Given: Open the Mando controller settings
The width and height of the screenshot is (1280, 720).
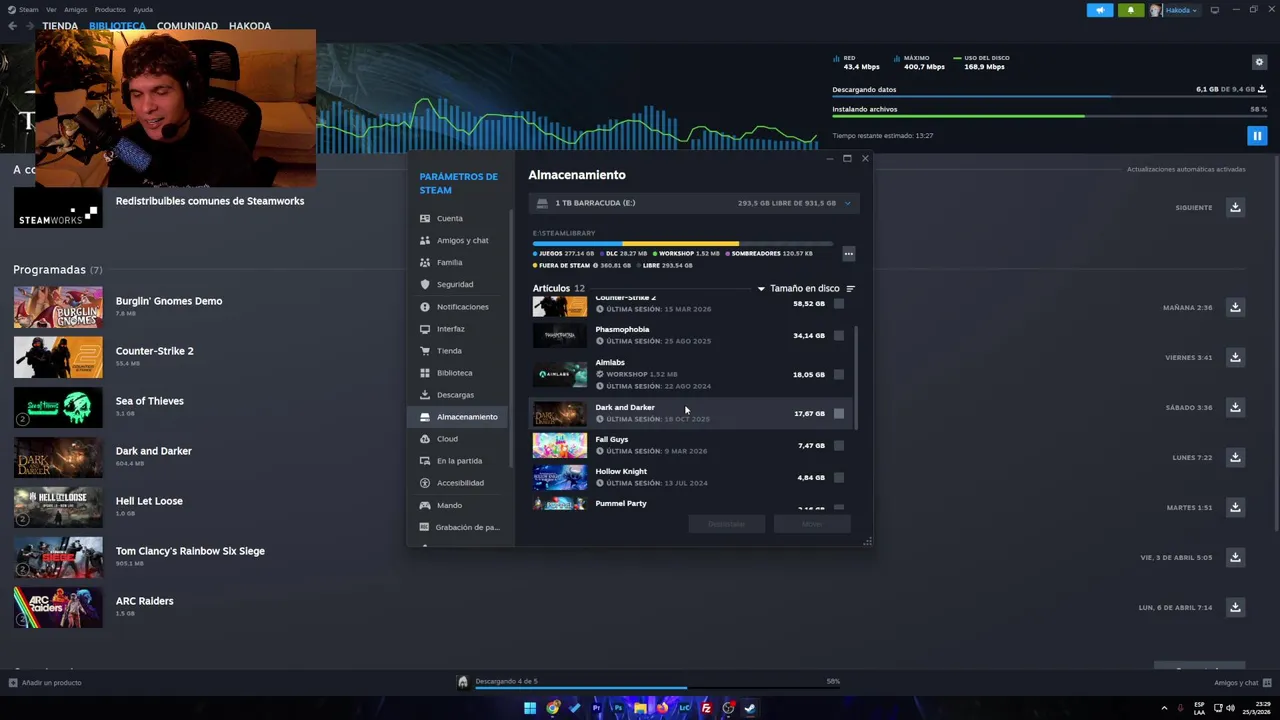Looking at the screenshot, I should tap(459, 505).
